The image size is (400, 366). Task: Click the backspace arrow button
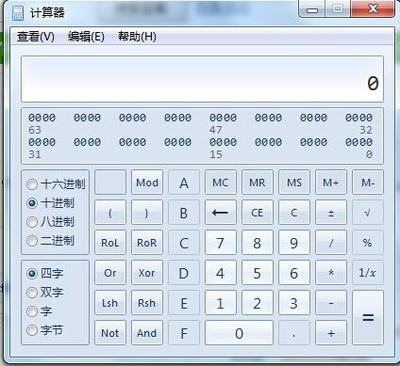(x=221, y=213)
